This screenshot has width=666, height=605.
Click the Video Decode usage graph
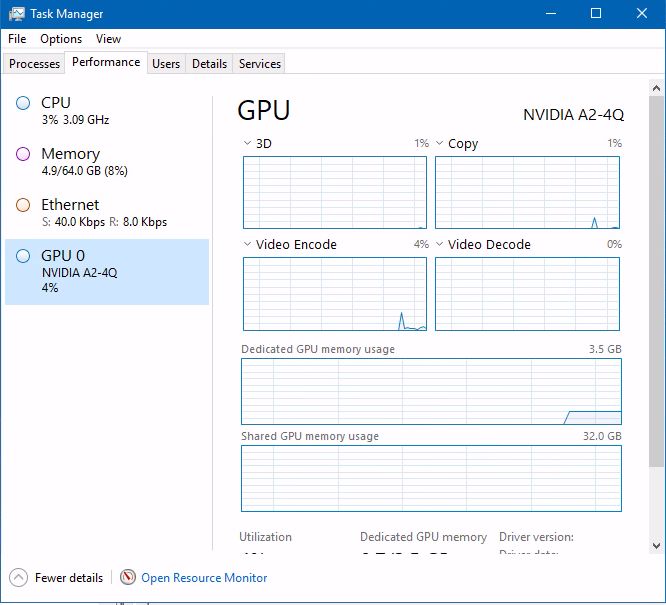pos(527,294)
